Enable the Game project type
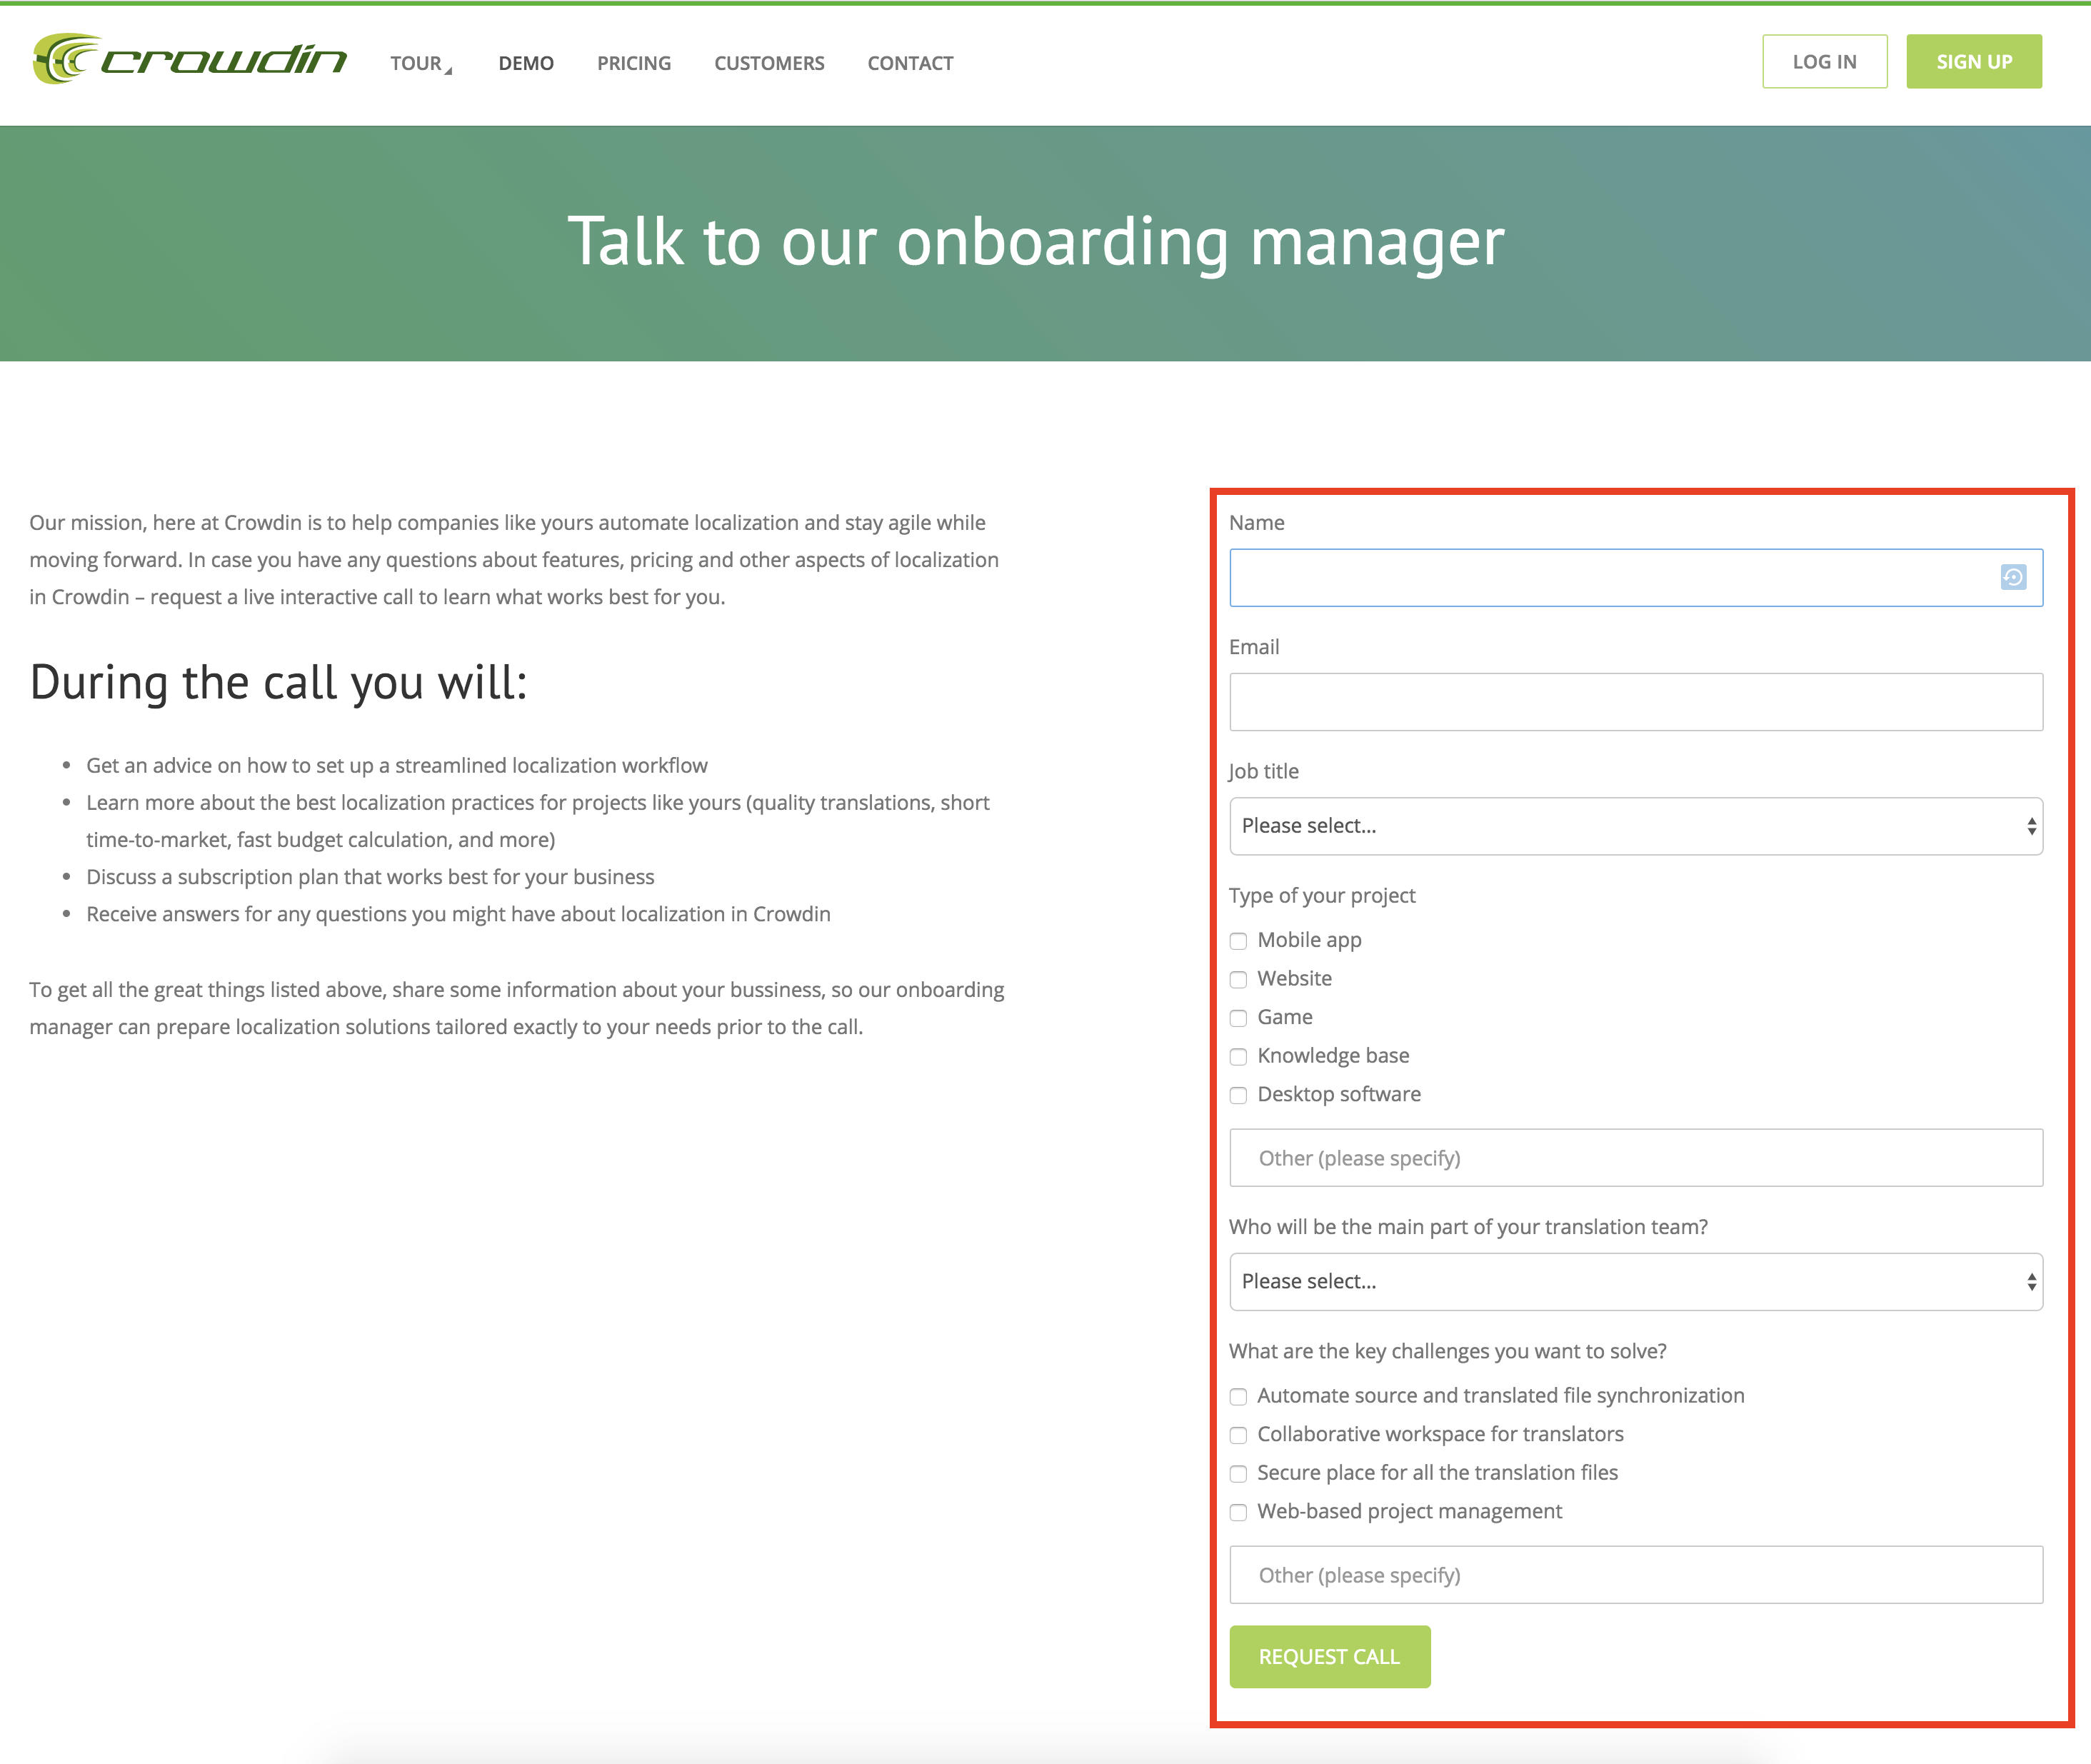Viewport: 2091px width, 1764px height. click(x=1238, y=1018)
